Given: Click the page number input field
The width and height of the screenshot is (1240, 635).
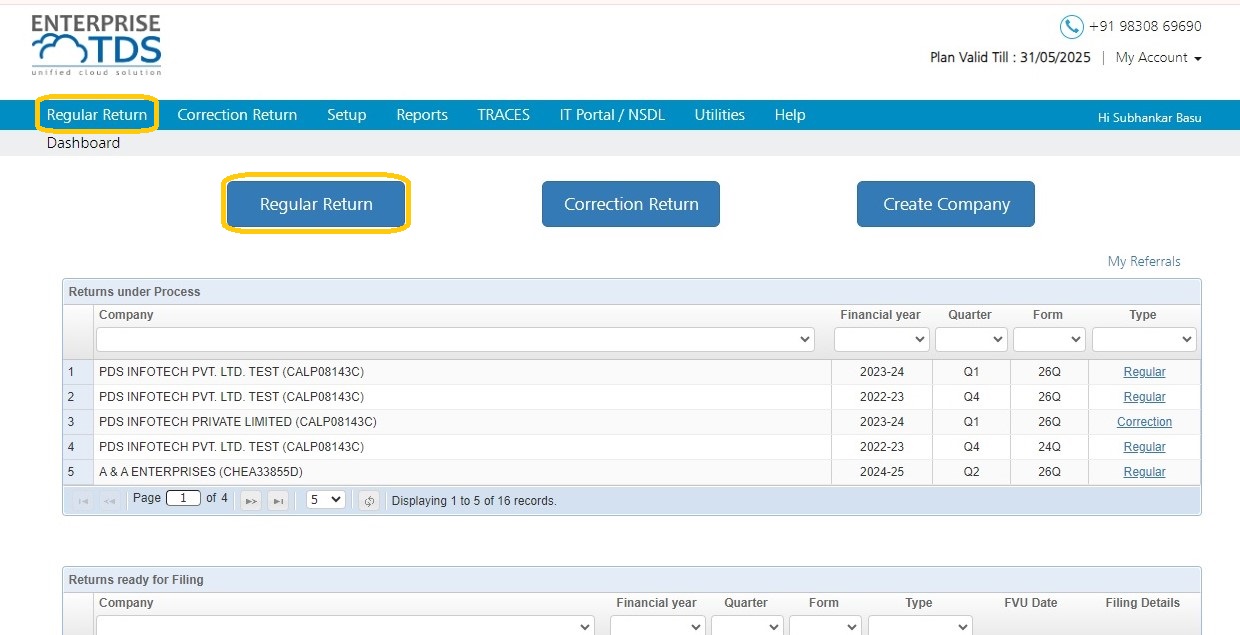Looking at the screenshot, I should point(183,498).
